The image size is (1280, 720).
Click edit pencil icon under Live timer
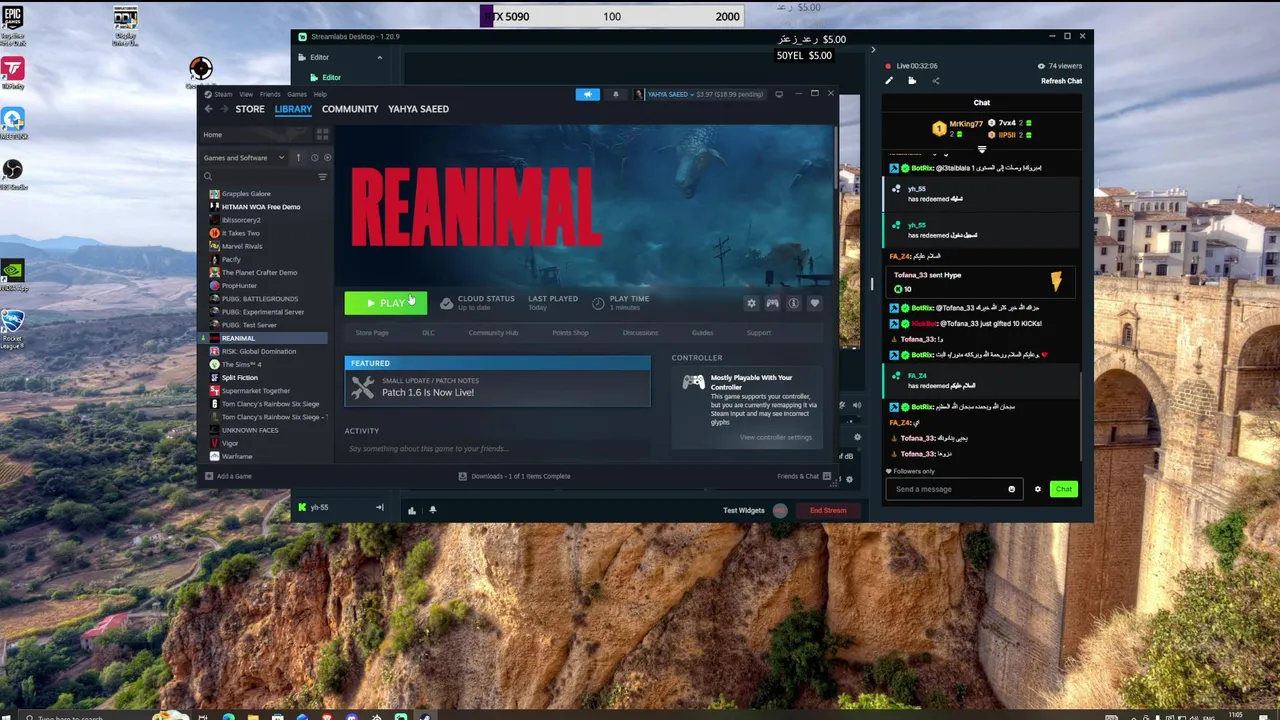pos(889,81)
